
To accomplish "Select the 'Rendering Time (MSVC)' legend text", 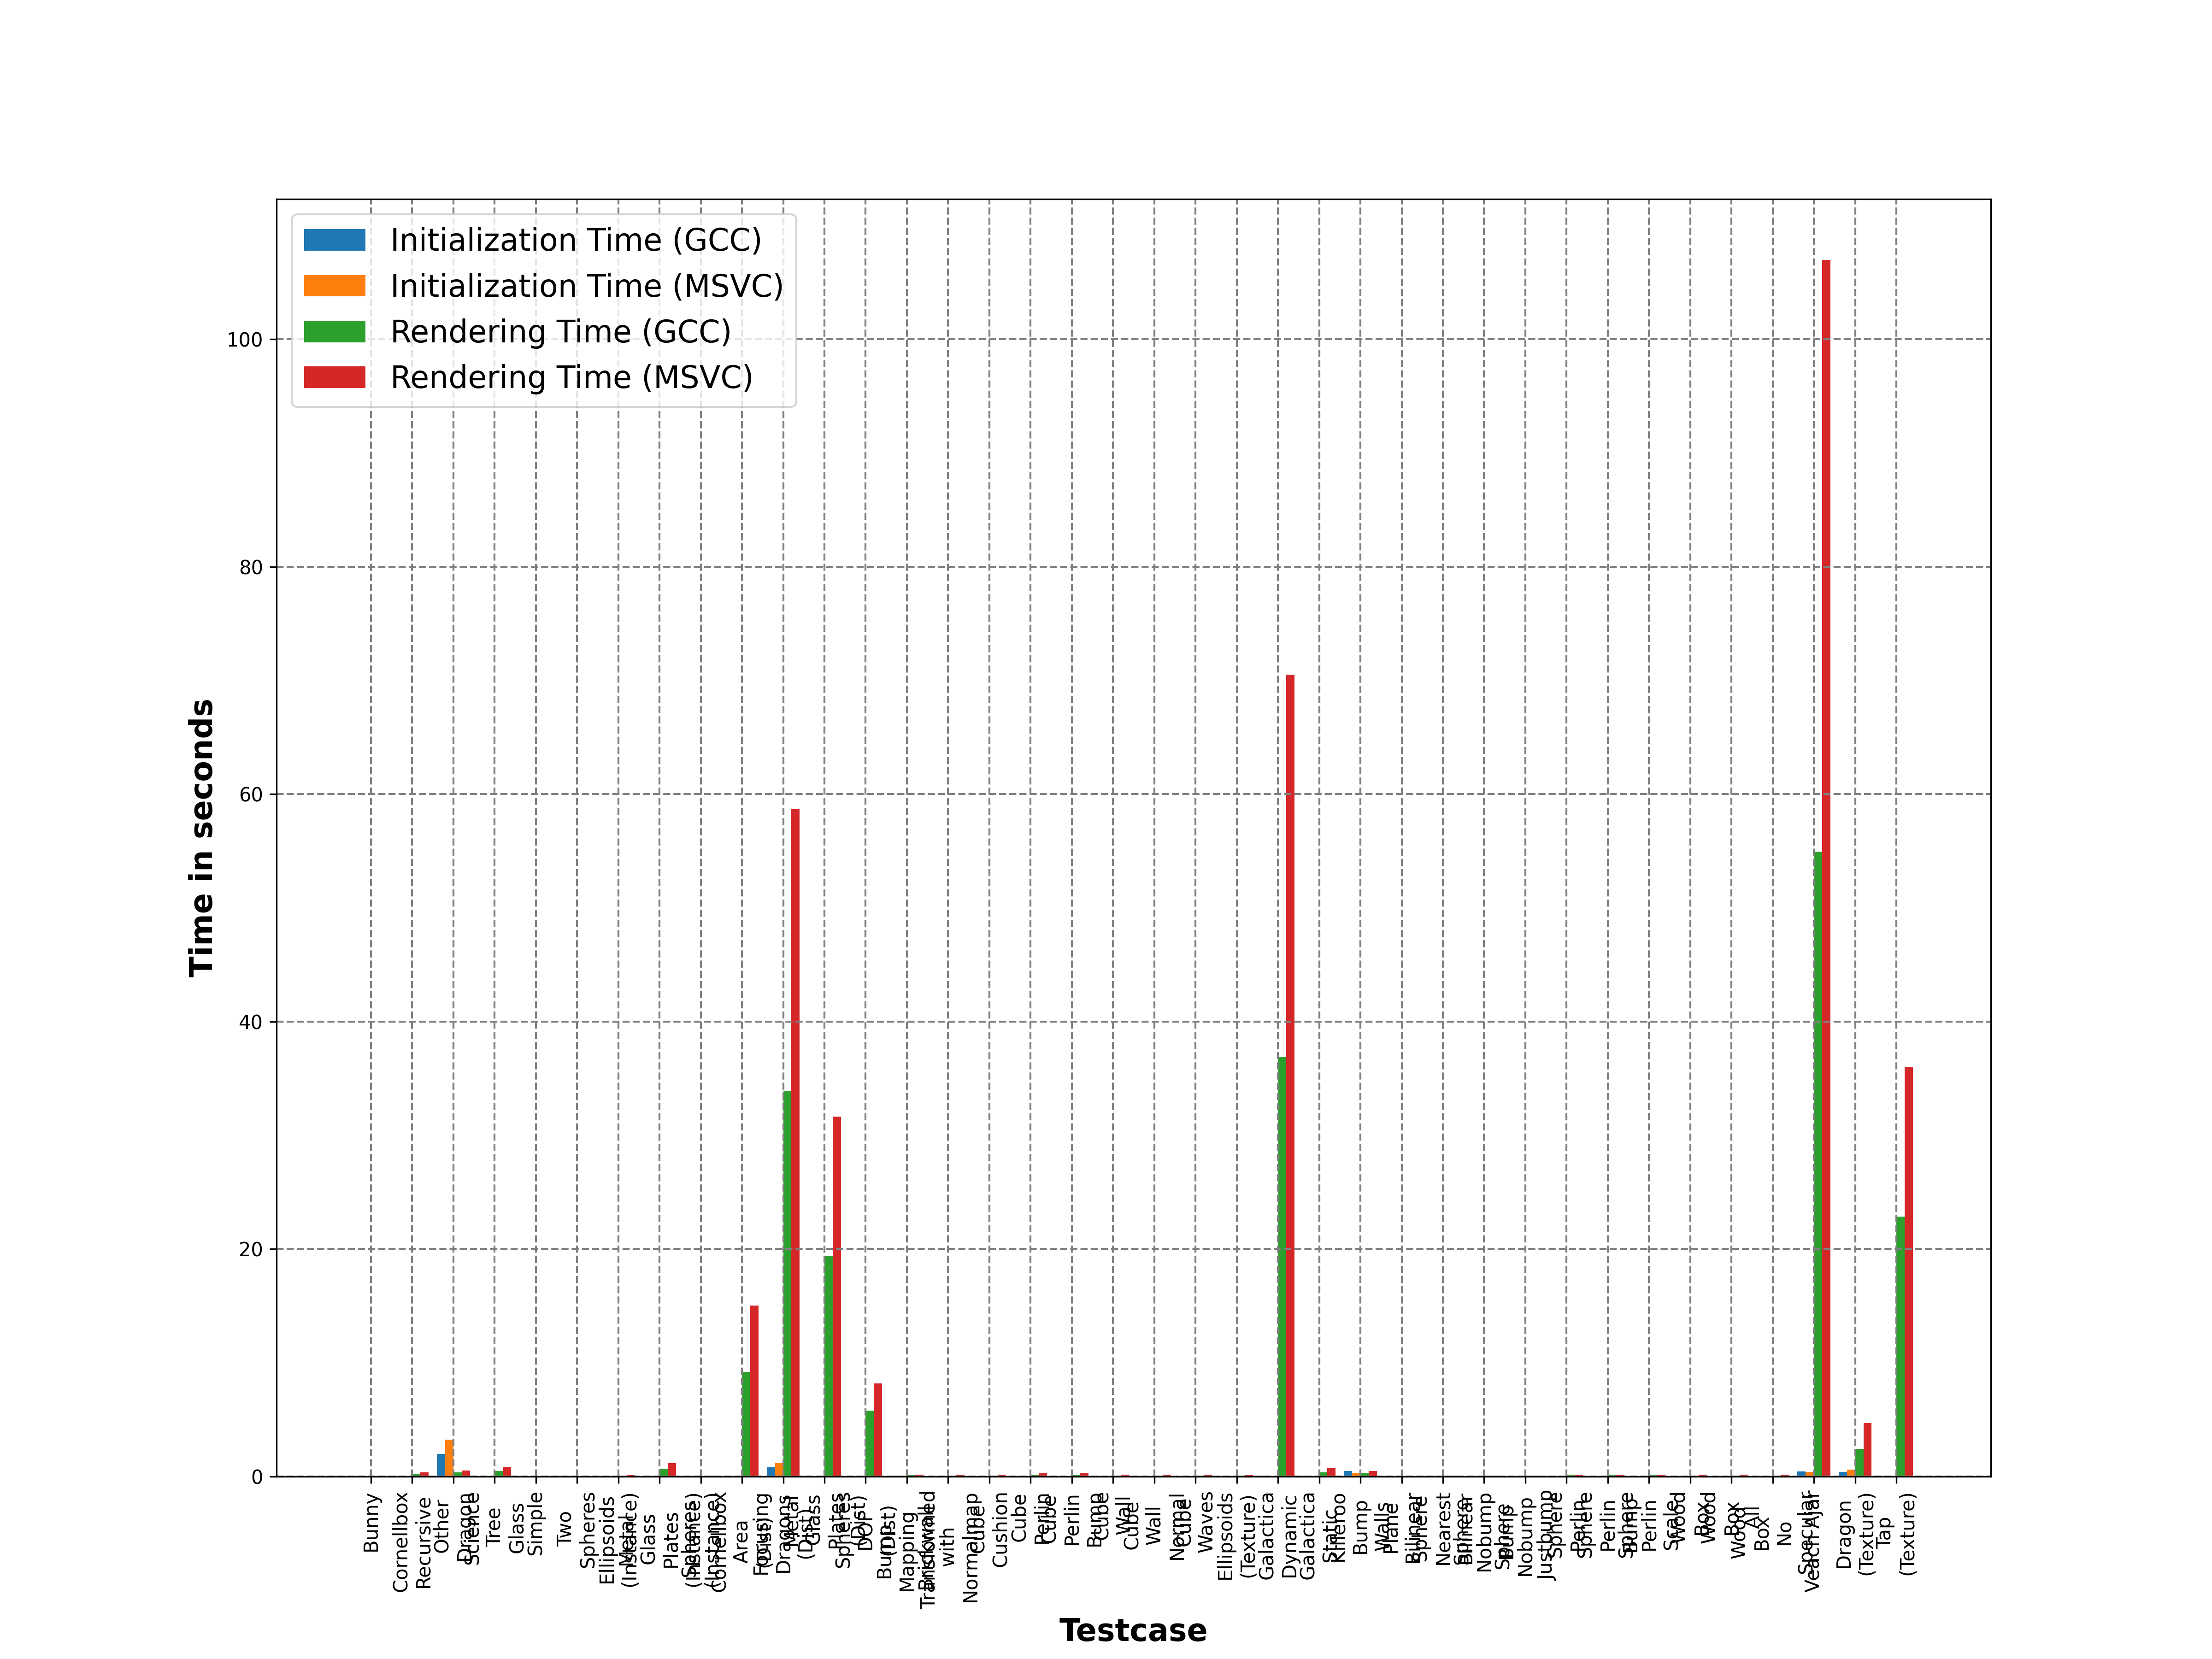I will pos(571,377).
